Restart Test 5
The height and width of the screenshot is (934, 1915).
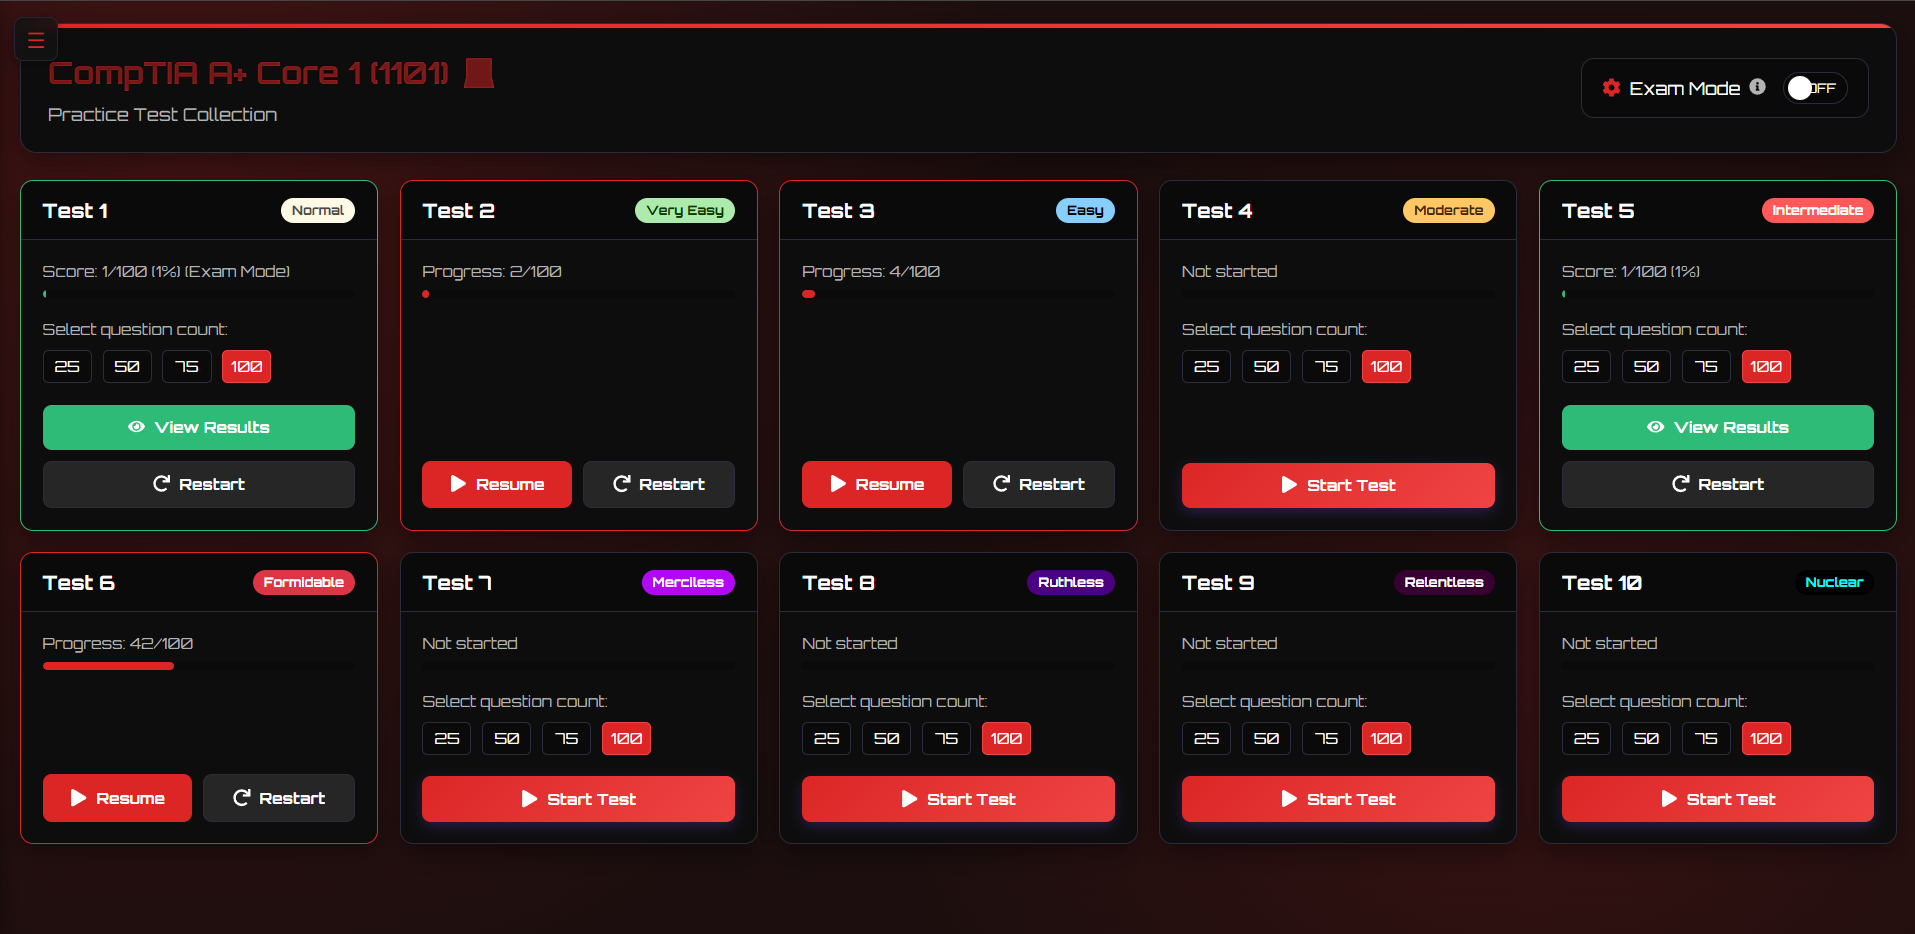click(x=1718, y=484)
